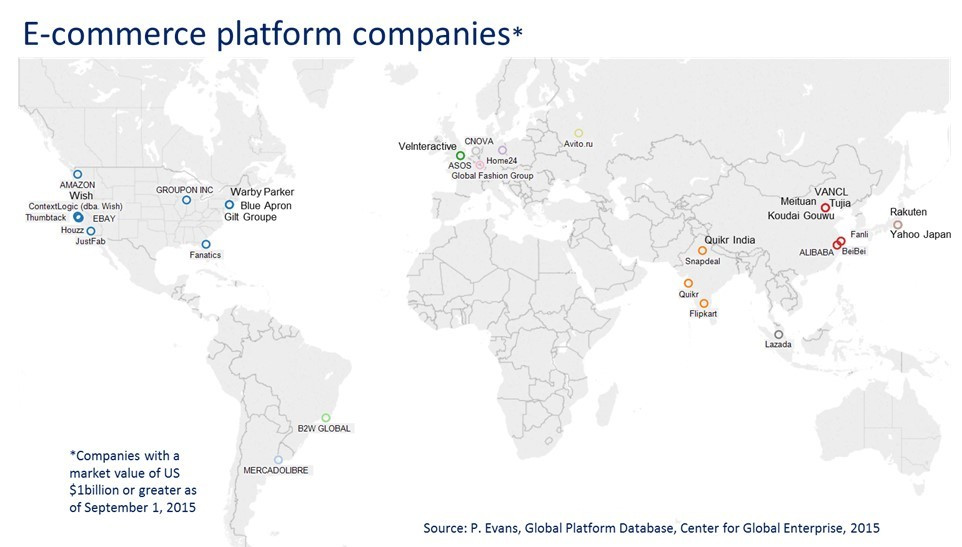Select the gray marker below CNOVA
This screenshot has width=962, height=547.
475,151
